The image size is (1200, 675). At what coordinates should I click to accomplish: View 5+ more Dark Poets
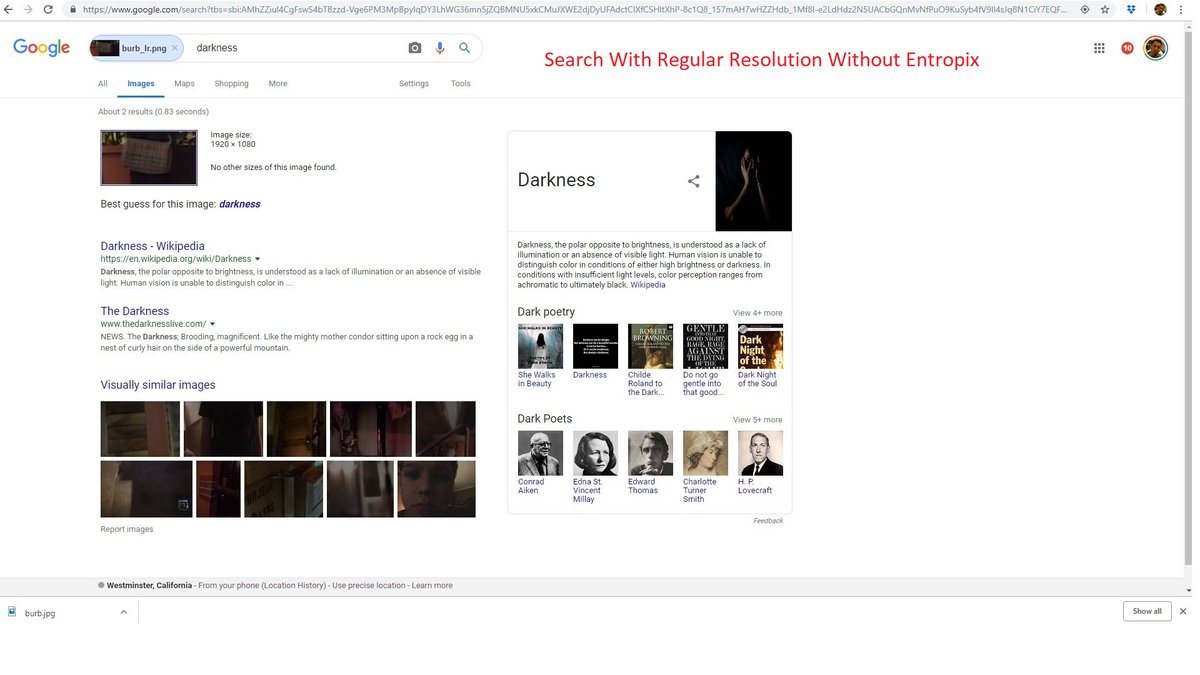[x=758, y=420]
